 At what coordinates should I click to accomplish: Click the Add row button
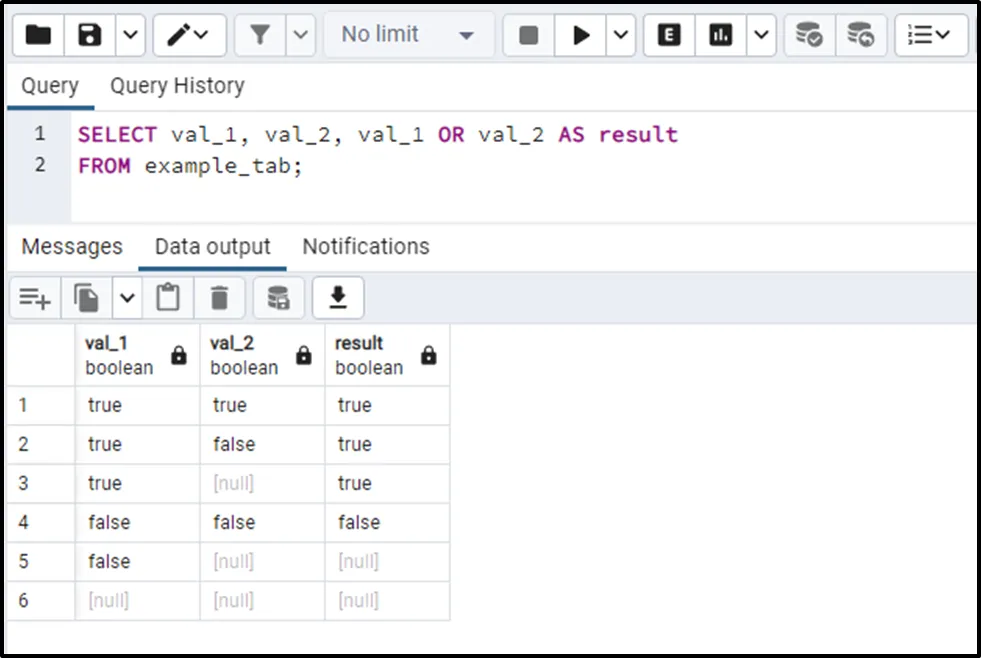pos(35,298)
